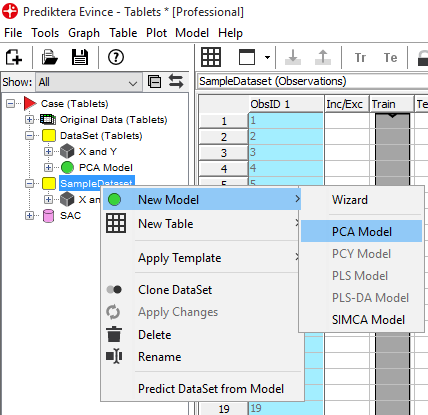Click the Tr training set toolbar button
Screen dimensions: 428x415
tap(360, 58)
